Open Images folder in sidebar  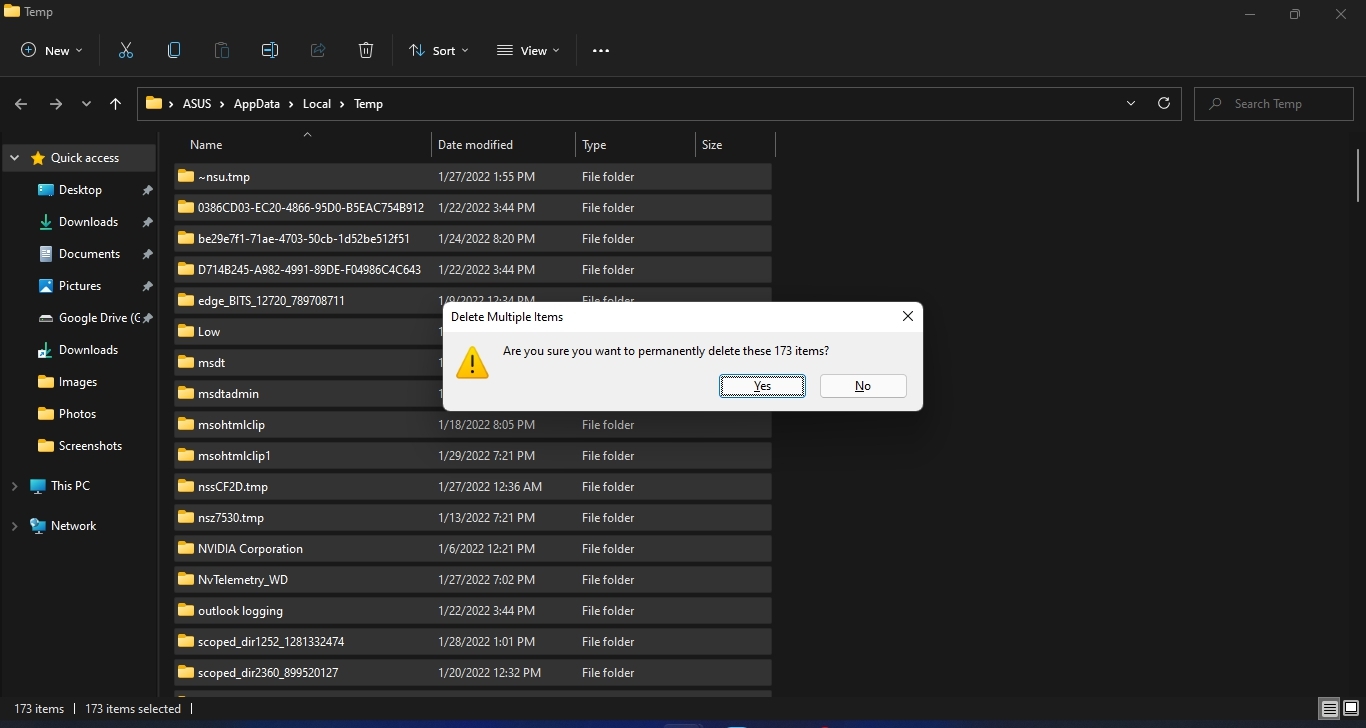click(78, 382)
